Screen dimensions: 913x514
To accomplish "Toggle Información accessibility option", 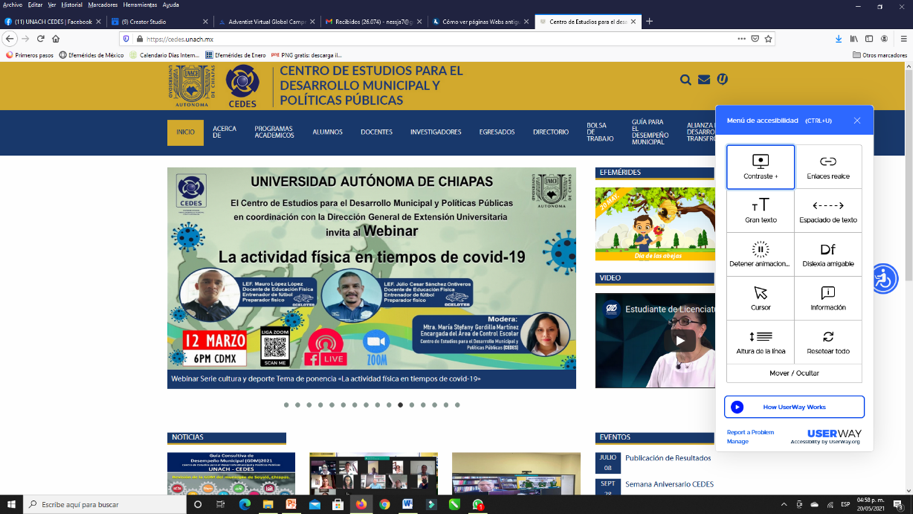I will [828, 298].
